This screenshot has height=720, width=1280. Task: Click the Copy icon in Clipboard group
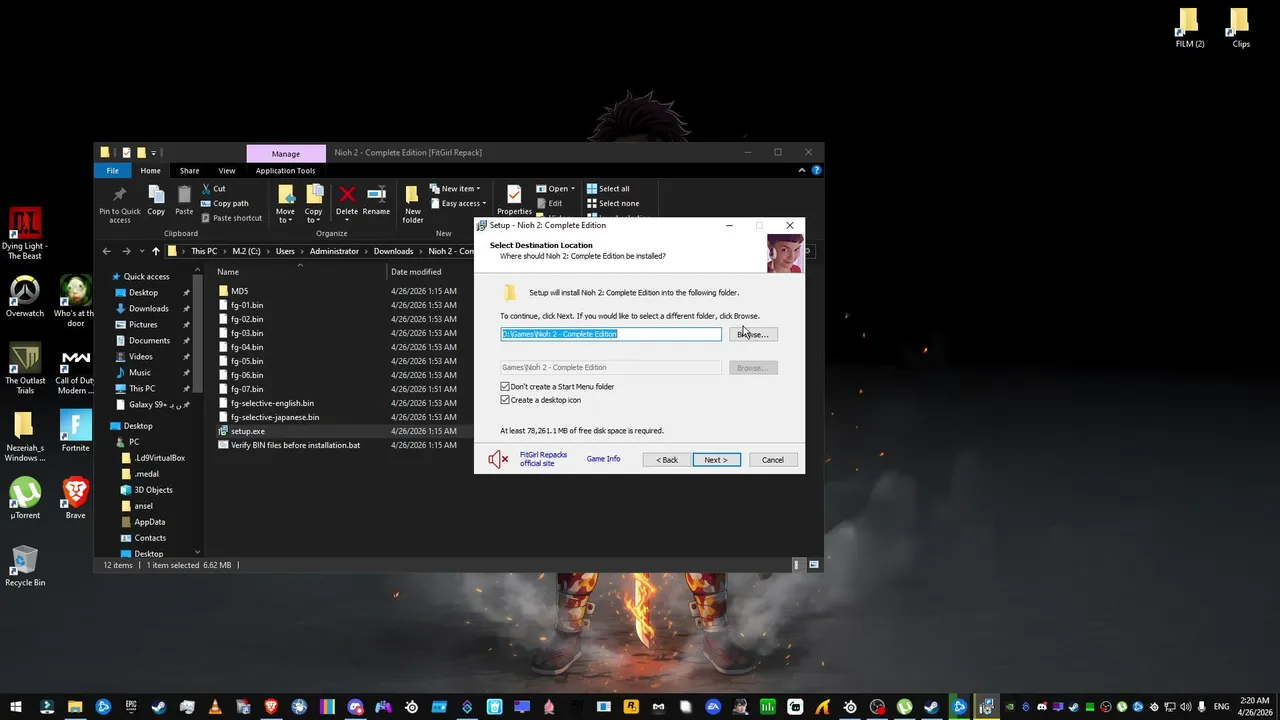(x=156, y=194)
